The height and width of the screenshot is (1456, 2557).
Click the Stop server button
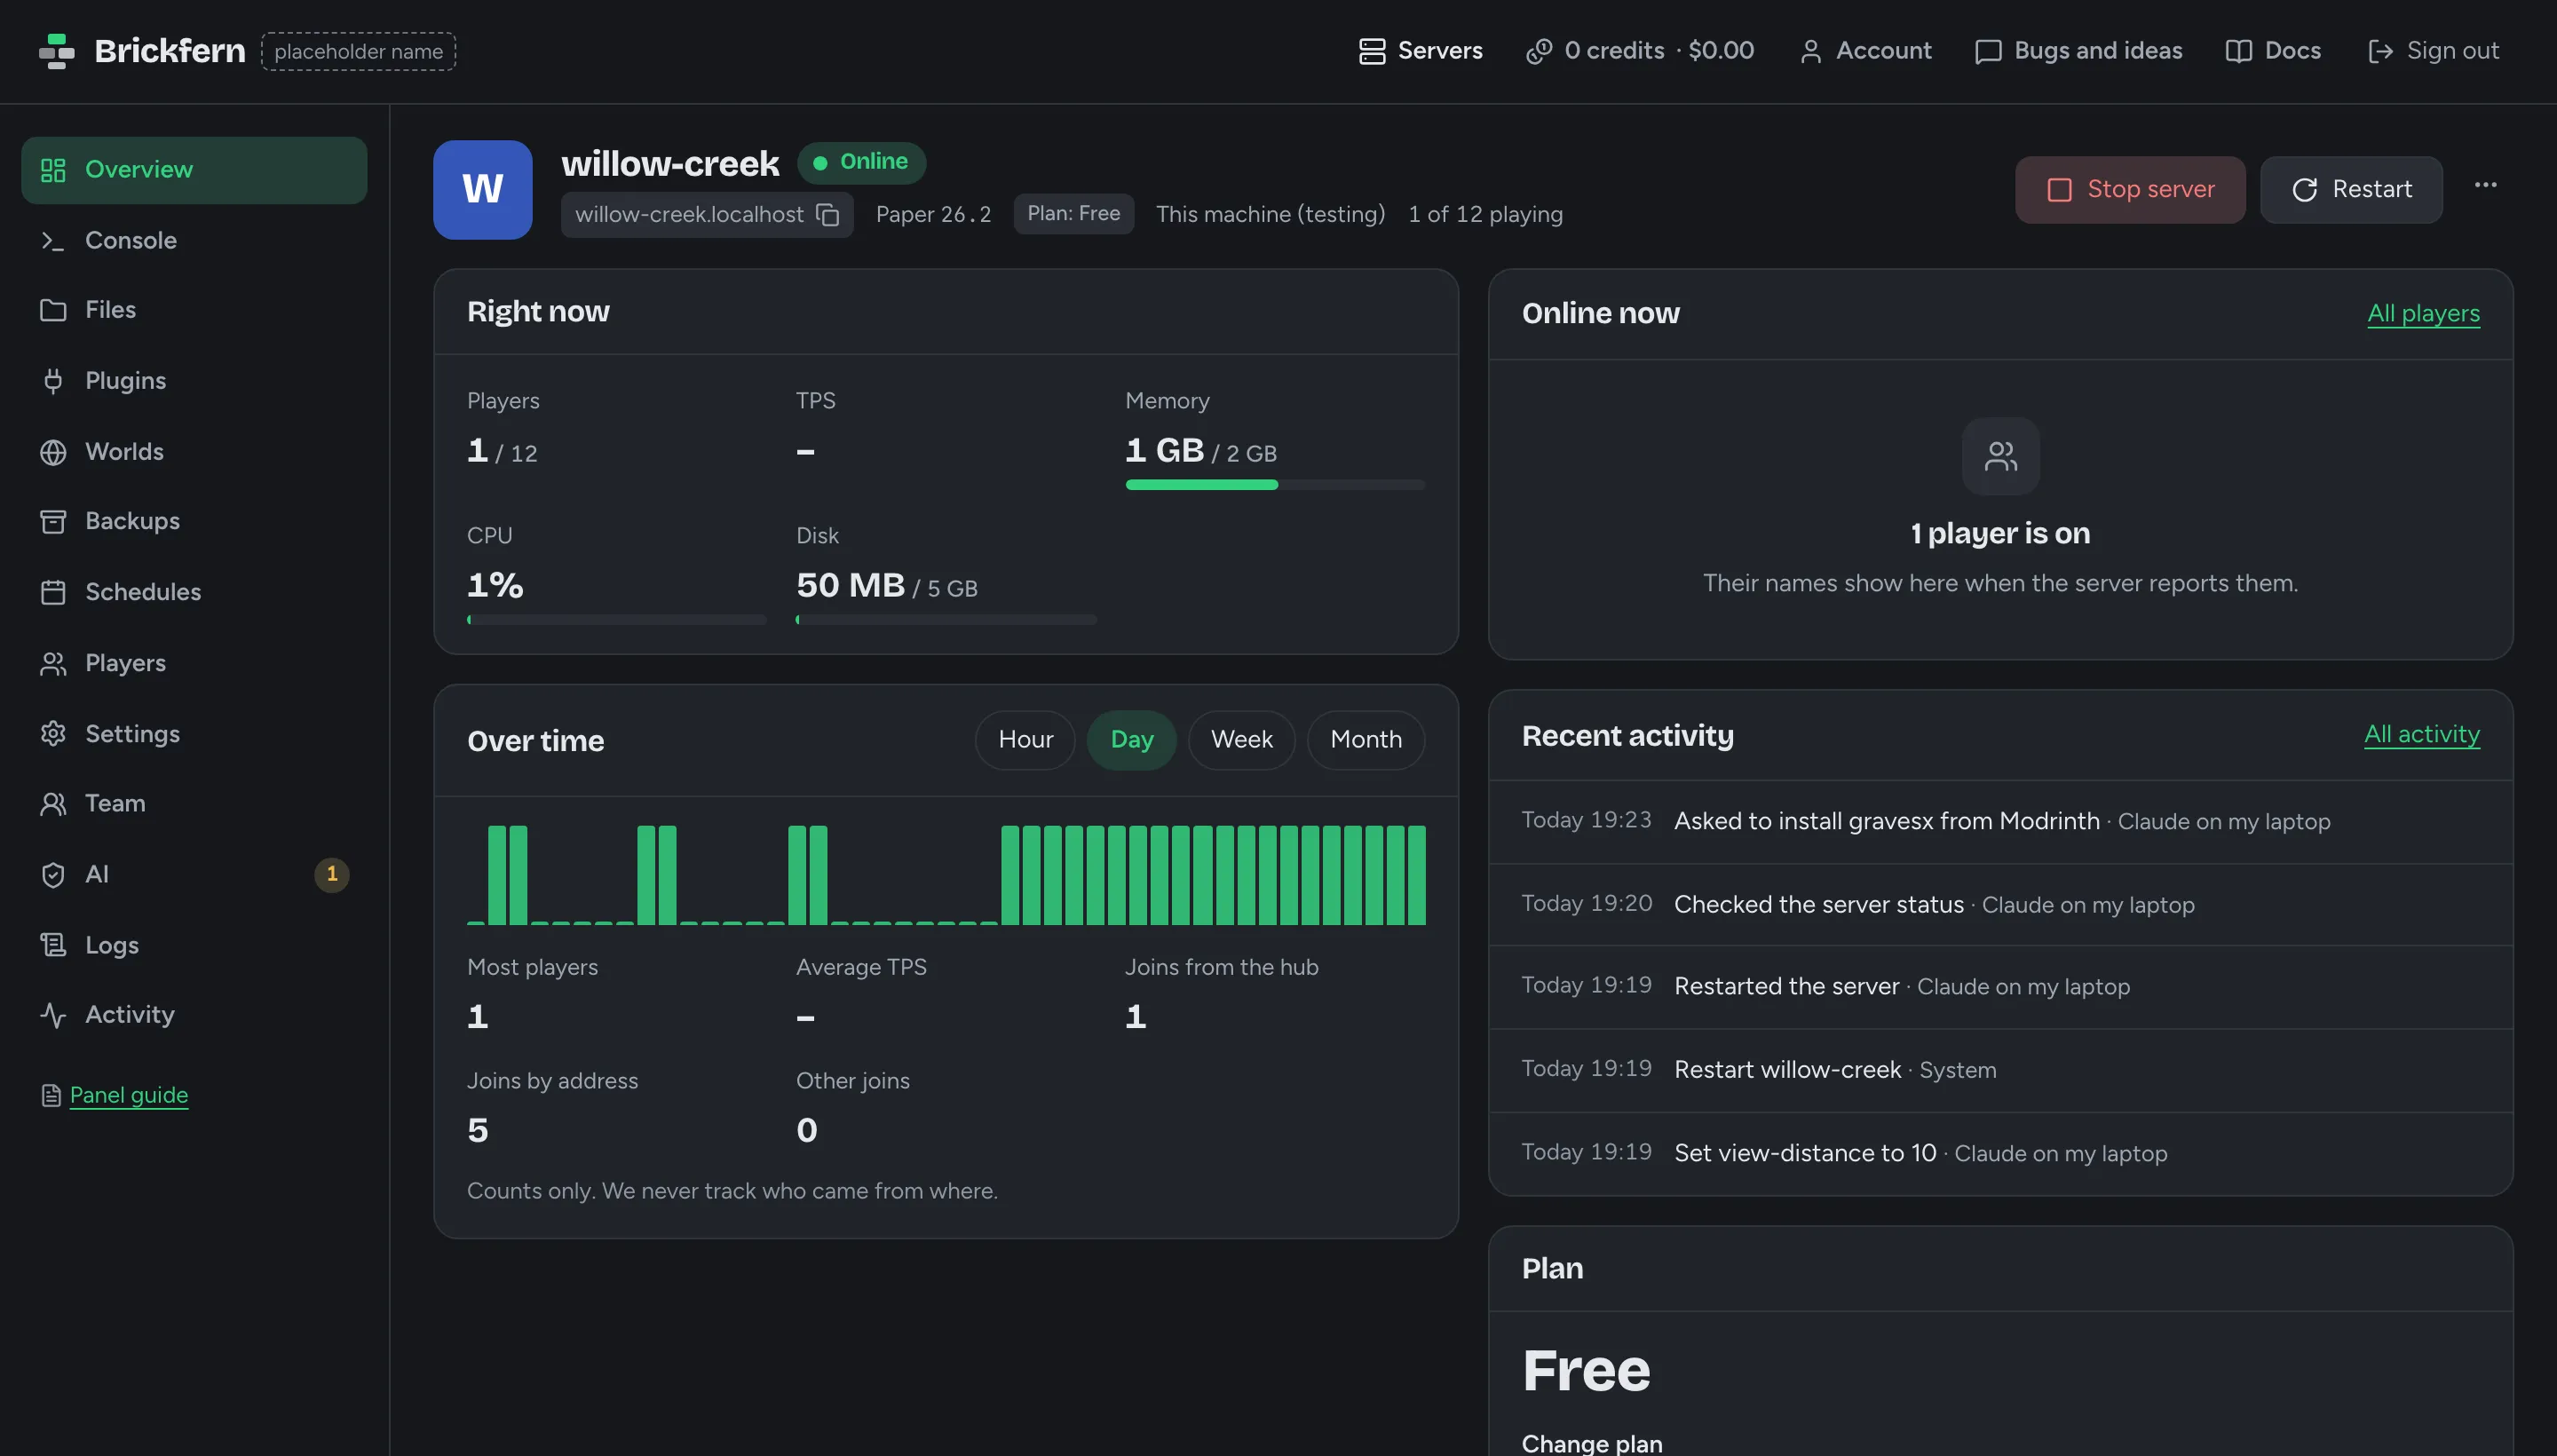[2130, 190]
